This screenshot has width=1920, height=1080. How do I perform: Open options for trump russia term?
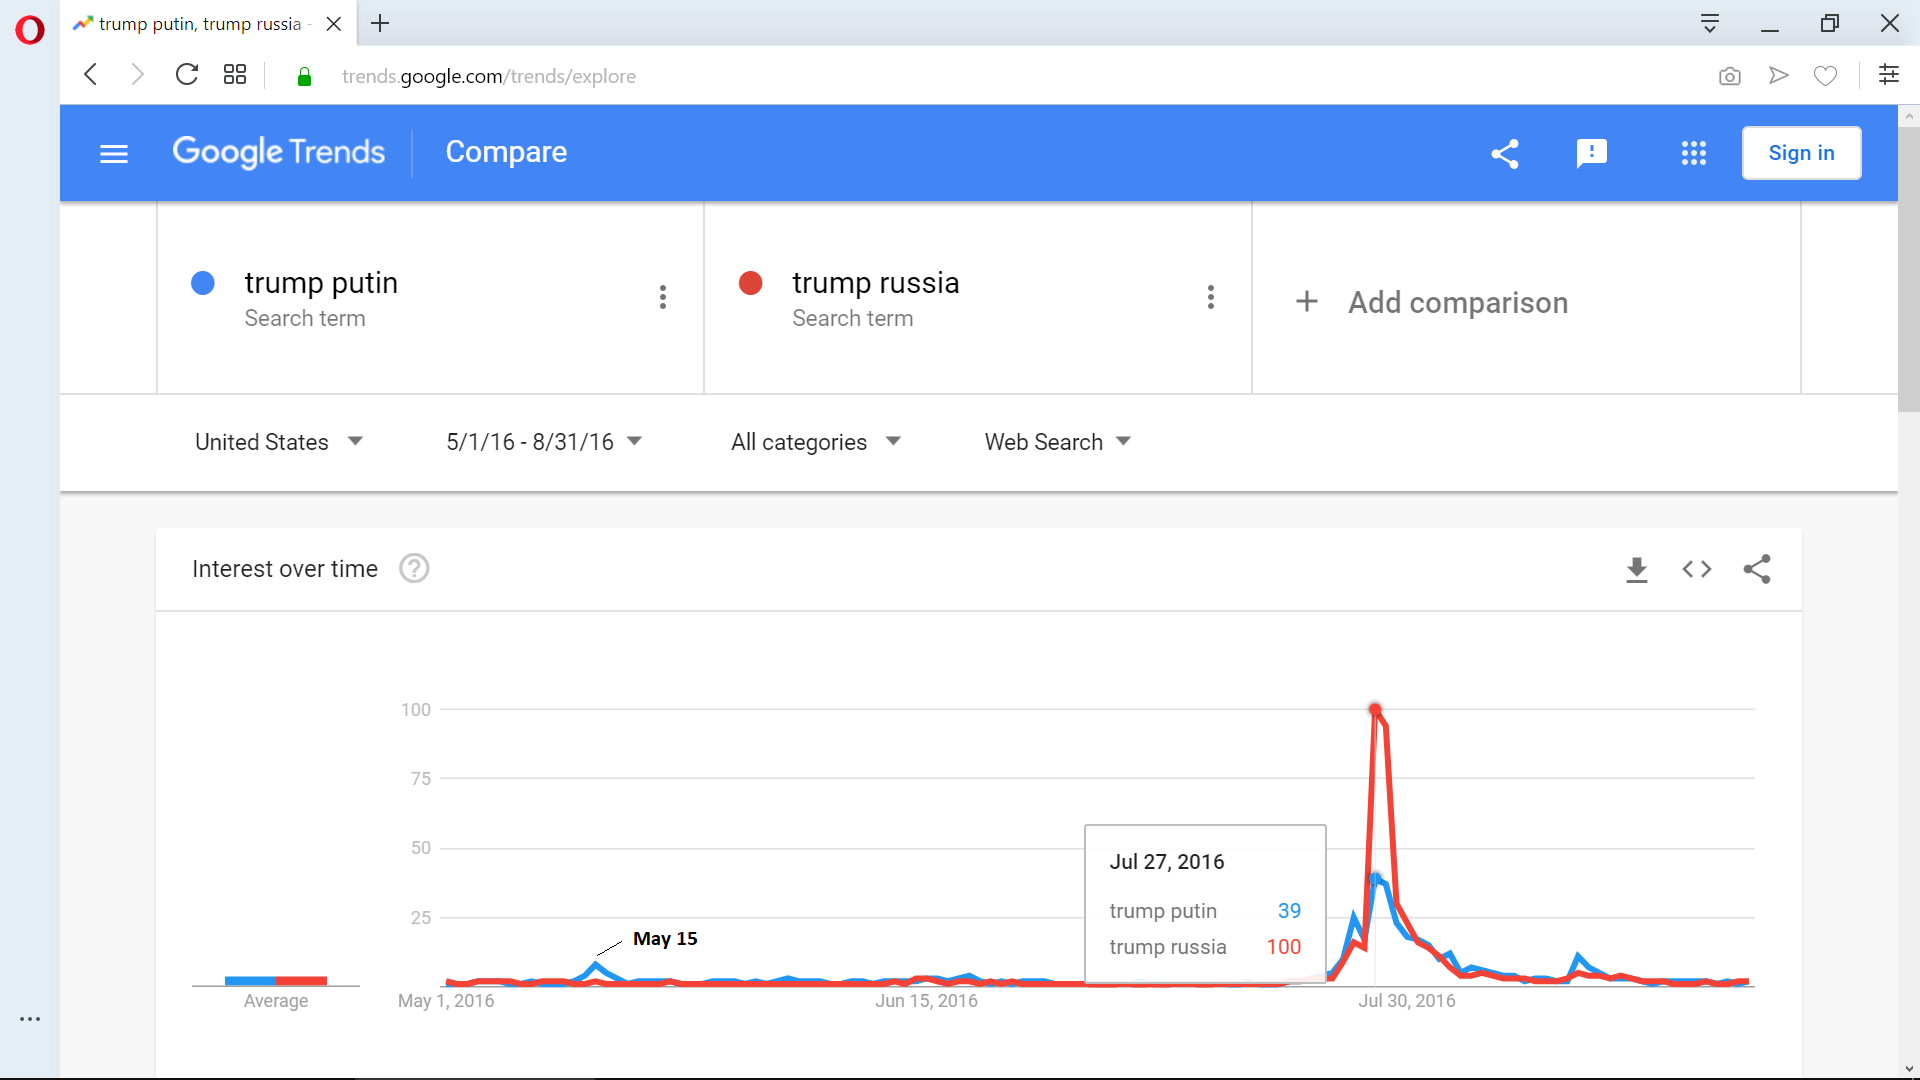(x=1211, y=297)
